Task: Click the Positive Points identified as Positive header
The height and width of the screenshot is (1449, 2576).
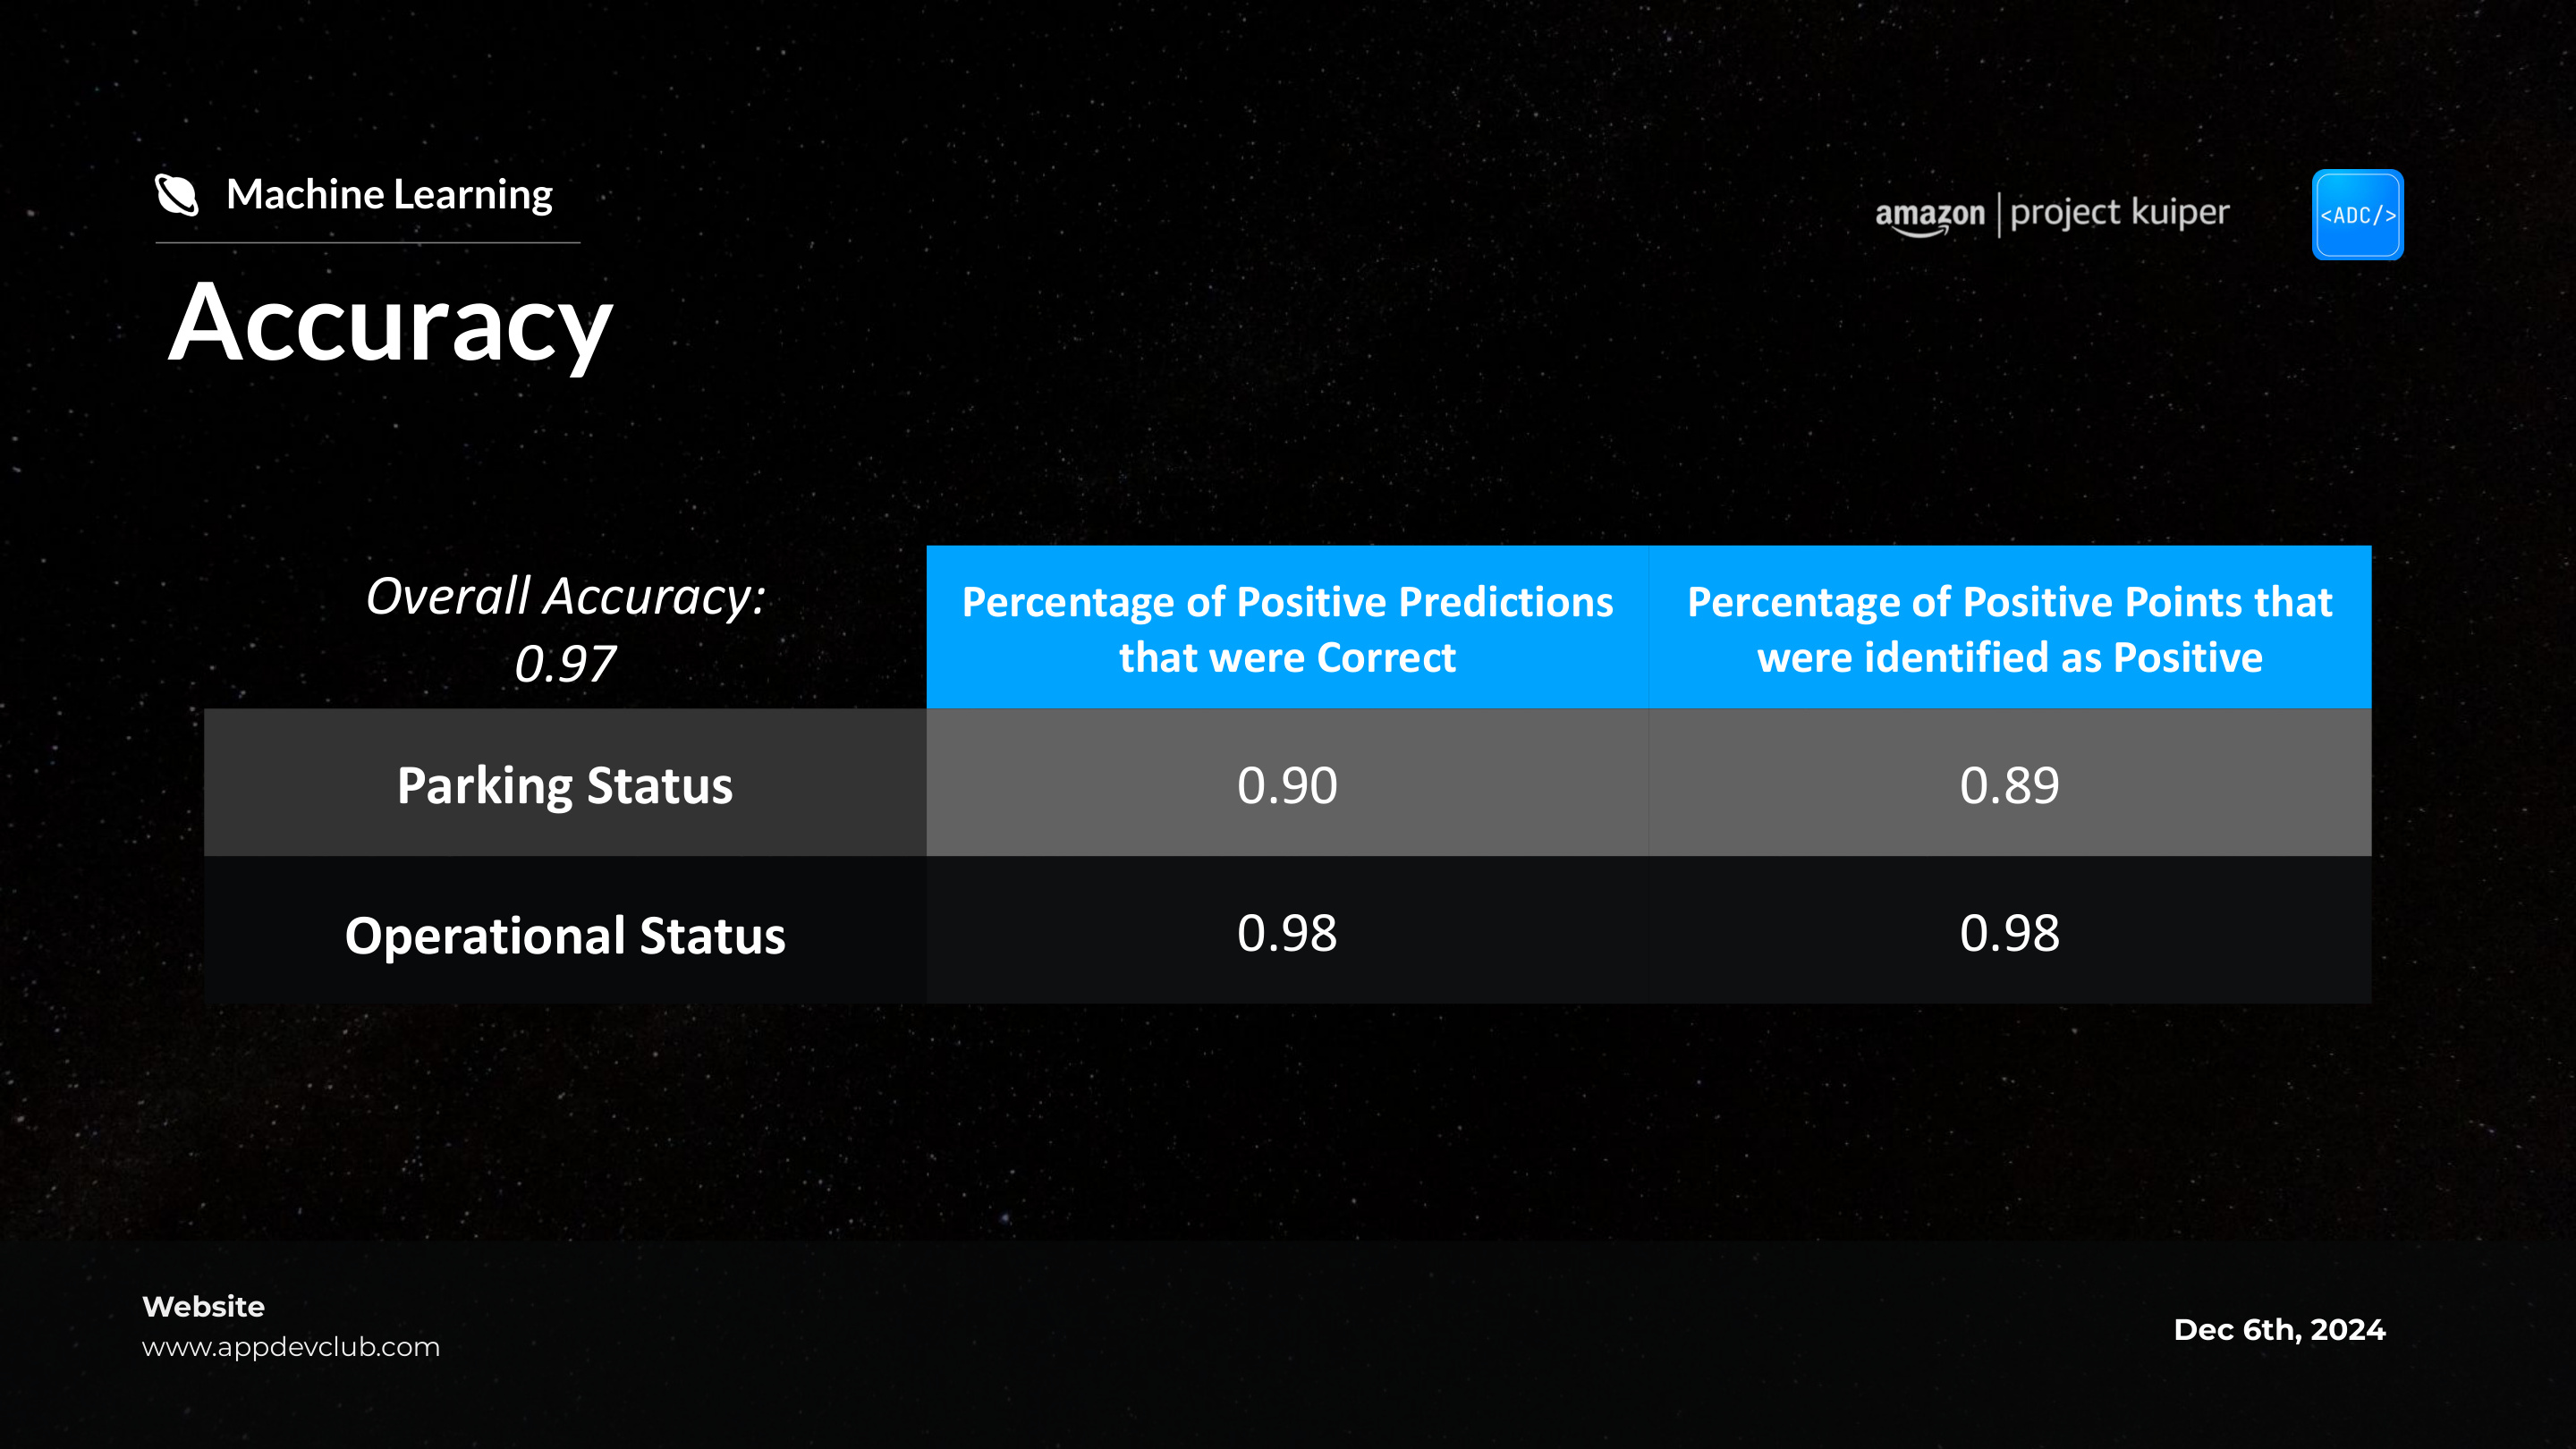Action: (2010, 628)
